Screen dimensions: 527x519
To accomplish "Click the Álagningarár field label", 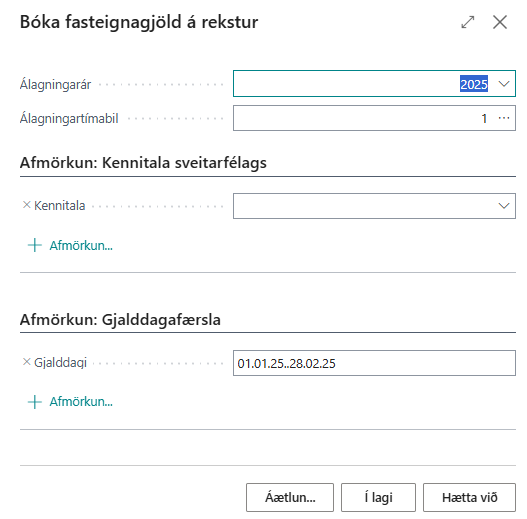I will (x=55, y=84).
